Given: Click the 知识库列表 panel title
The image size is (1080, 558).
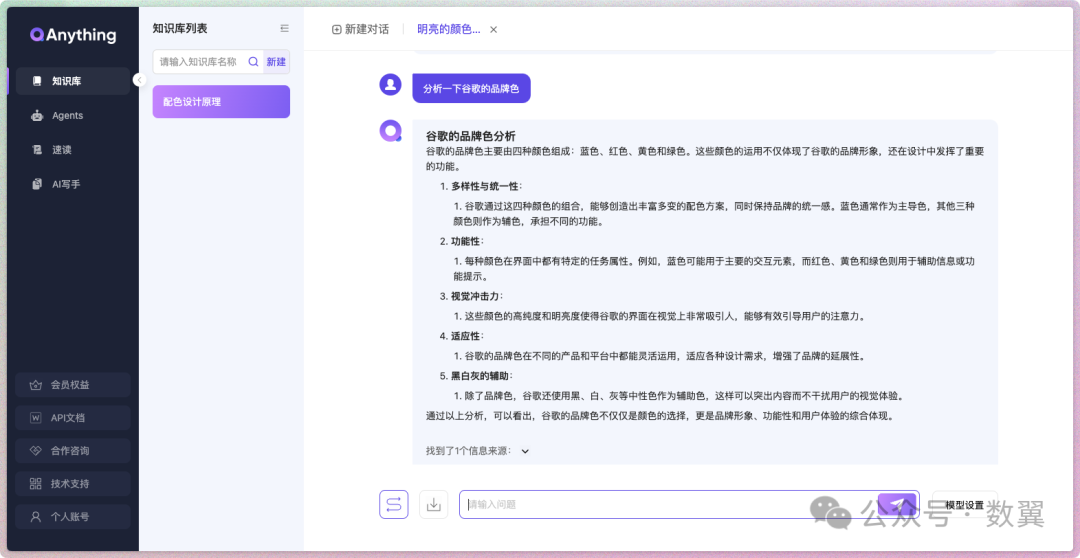Looking at the screenshot, I should click(x=180, y=28).
